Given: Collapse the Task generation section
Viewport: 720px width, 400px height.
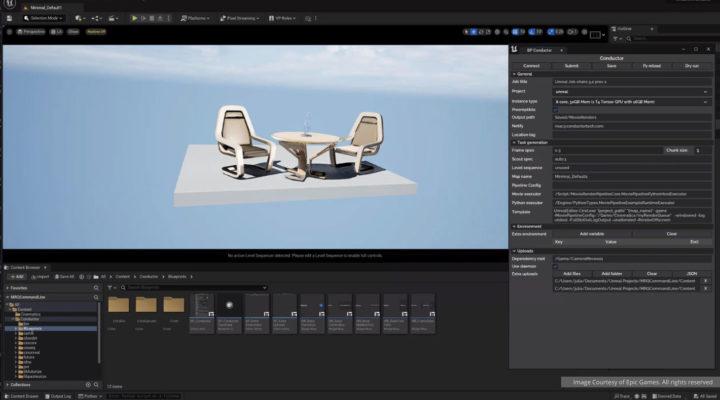Looking at the screenshot, I should point(514,143).
